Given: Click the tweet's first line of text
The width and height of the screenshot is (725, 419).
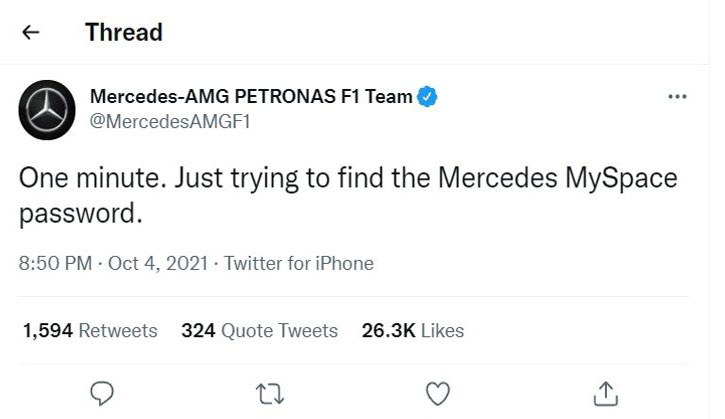Looking at the screenshot, I should [348, 178].
